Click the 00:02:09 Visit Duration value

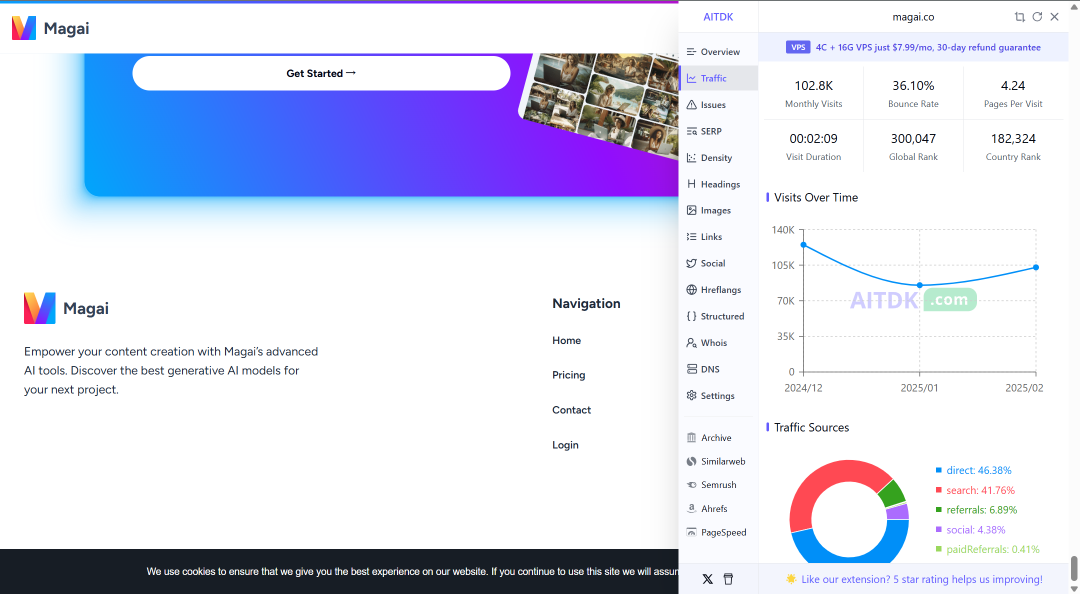tap(813, 139)
